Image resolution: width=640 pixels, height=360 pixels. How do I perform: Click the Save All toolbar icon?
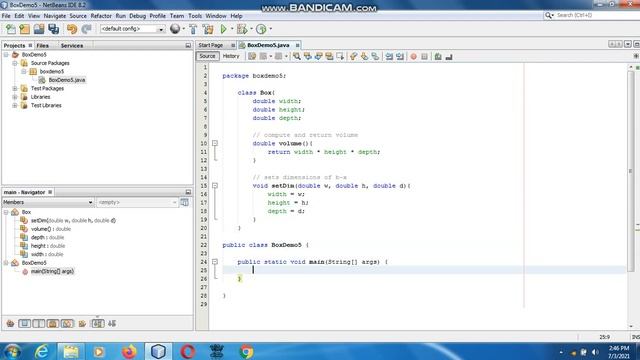point(53,29)
